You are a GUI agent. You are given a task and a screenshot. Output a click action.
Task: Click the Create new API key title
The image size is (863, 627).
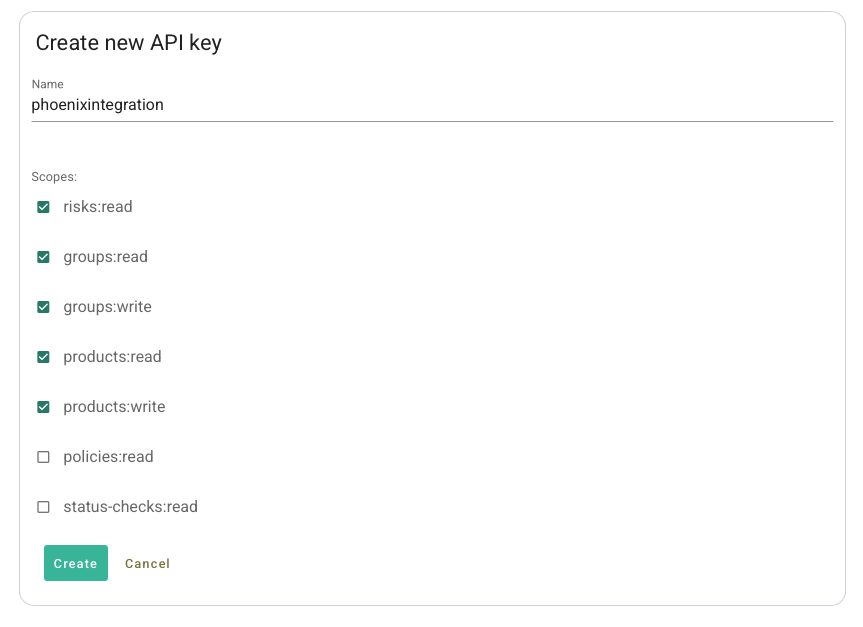pyautogui.click(x=129, y=43)
